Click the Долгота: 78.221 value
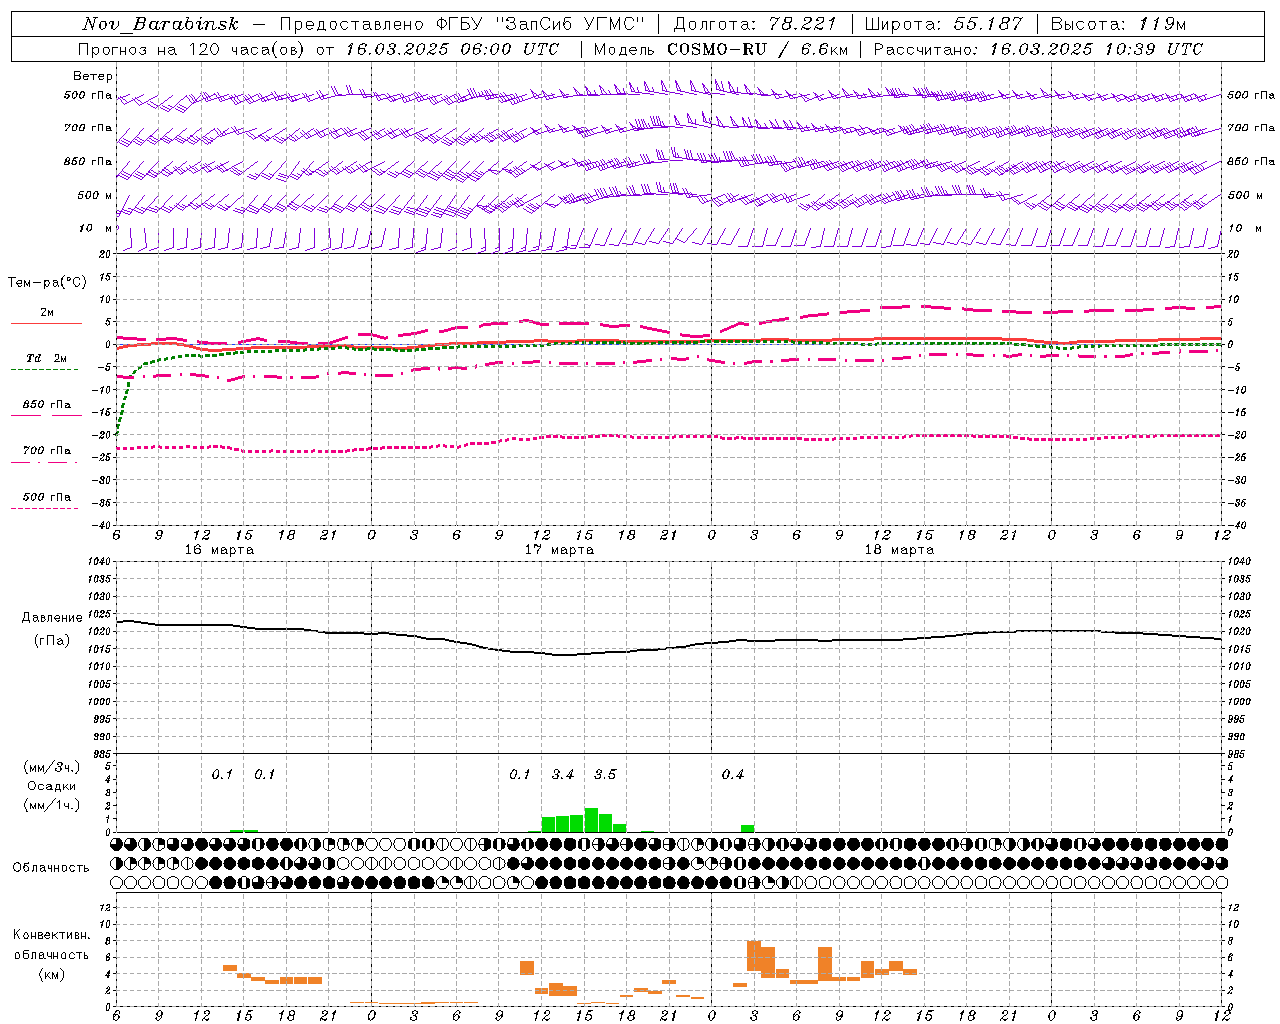The height and width of the screenshot is (1024, 1280). click(755, 24)
